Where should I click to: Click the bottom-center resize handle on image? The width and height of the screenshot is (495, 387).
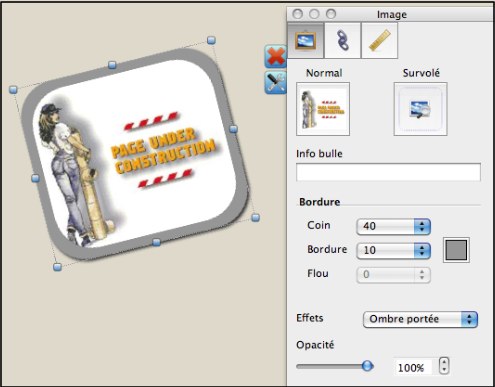pos(156,242)
